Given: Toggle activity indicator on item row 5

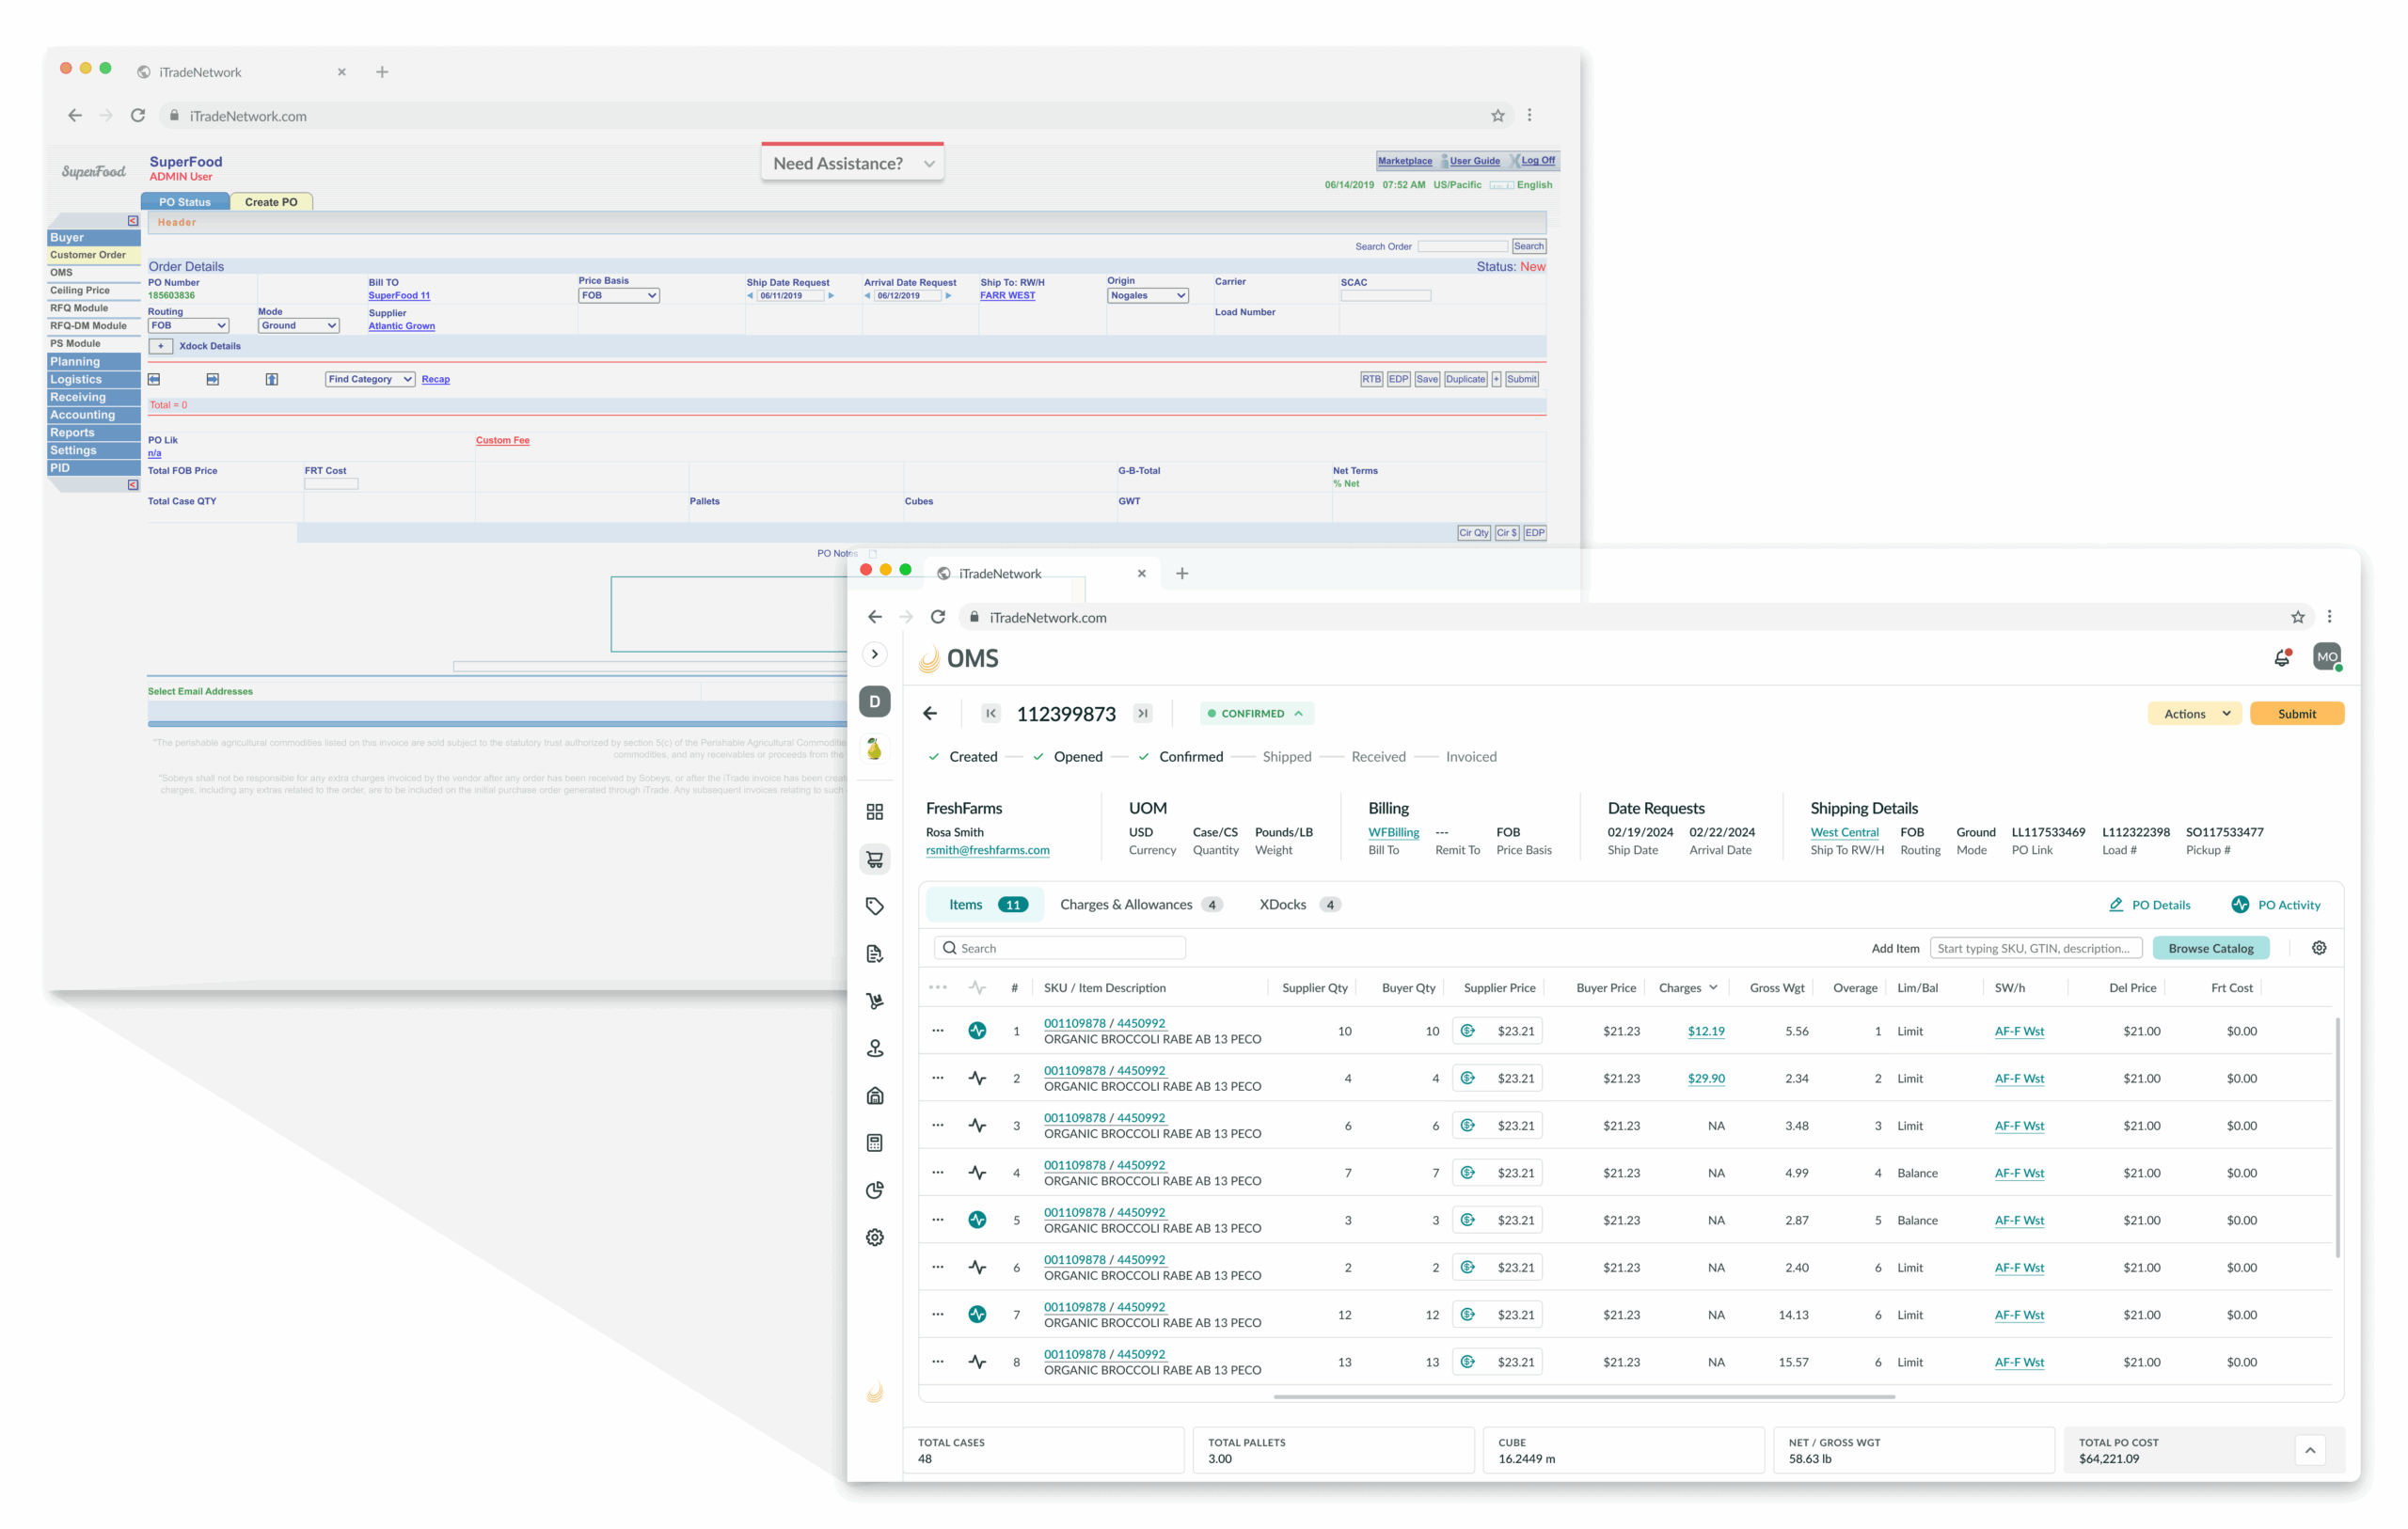Looking at the screenshot, I should (x=977, y=1220).
